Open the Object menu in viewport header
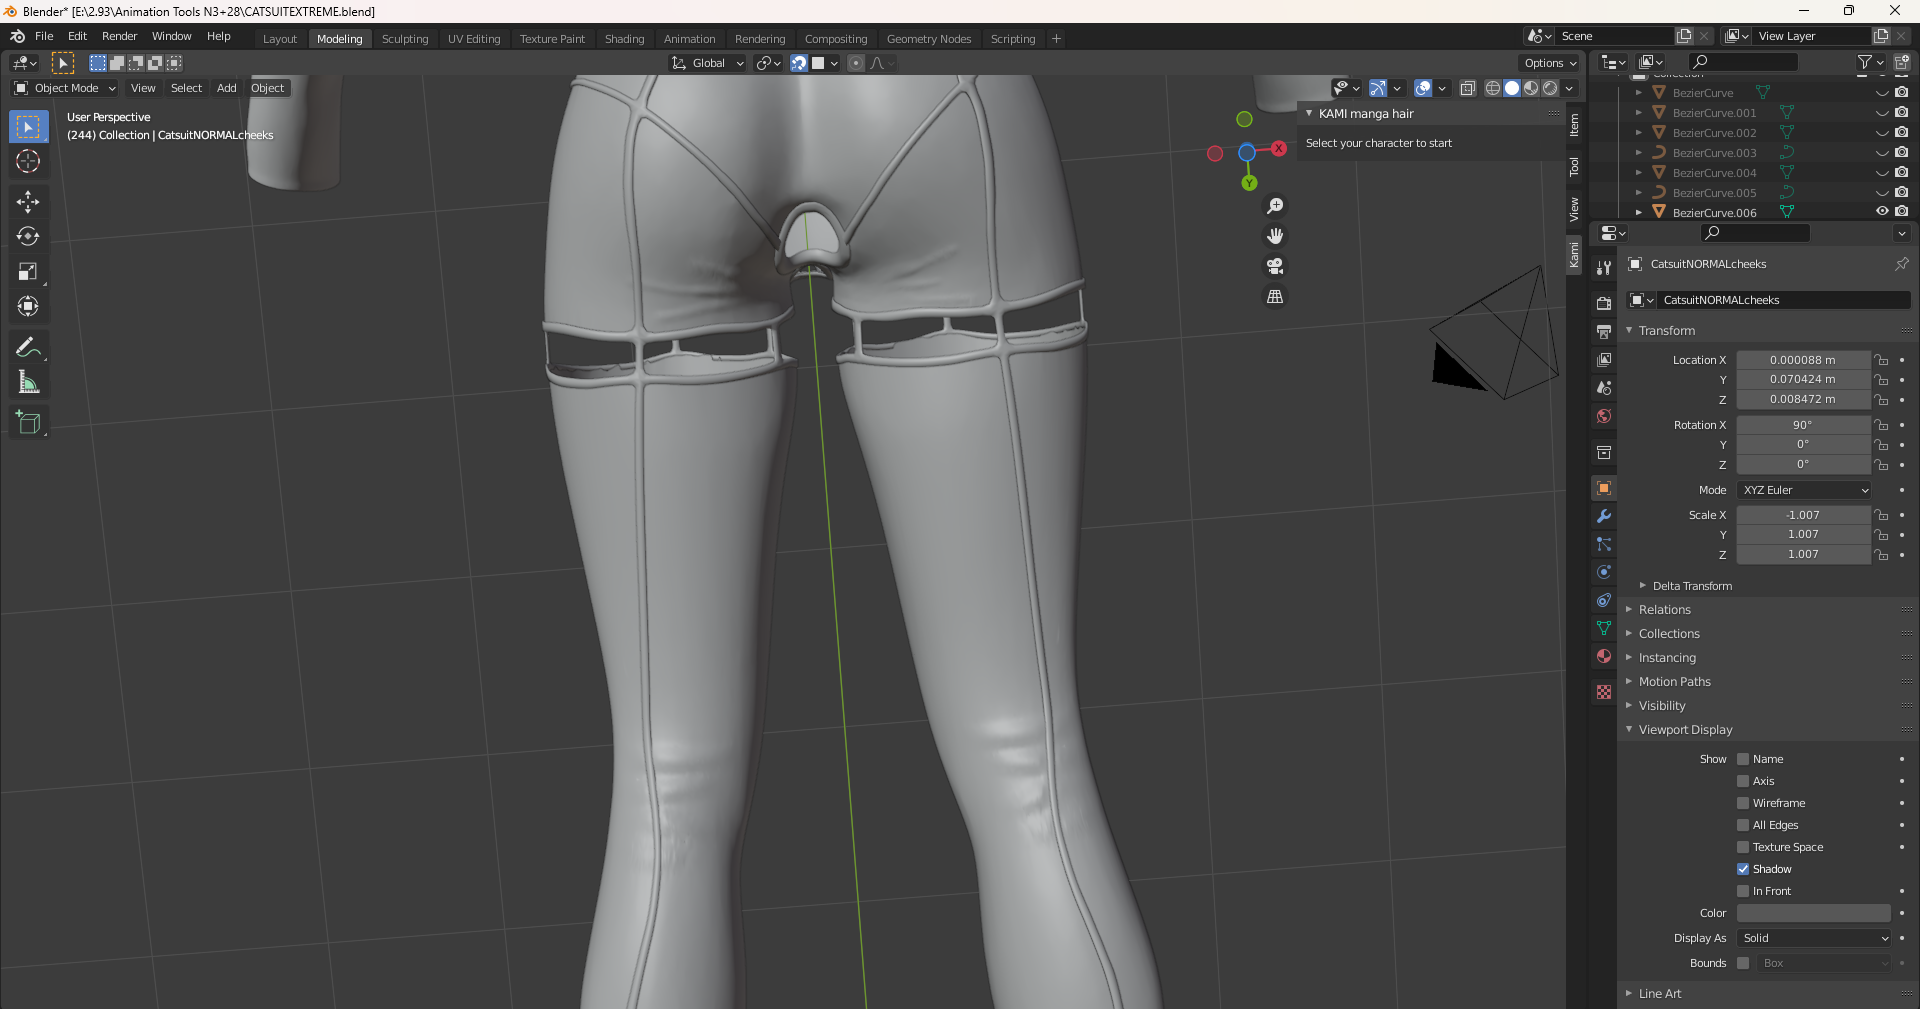Screen dimensions: 1920x1009 [268, 88]
